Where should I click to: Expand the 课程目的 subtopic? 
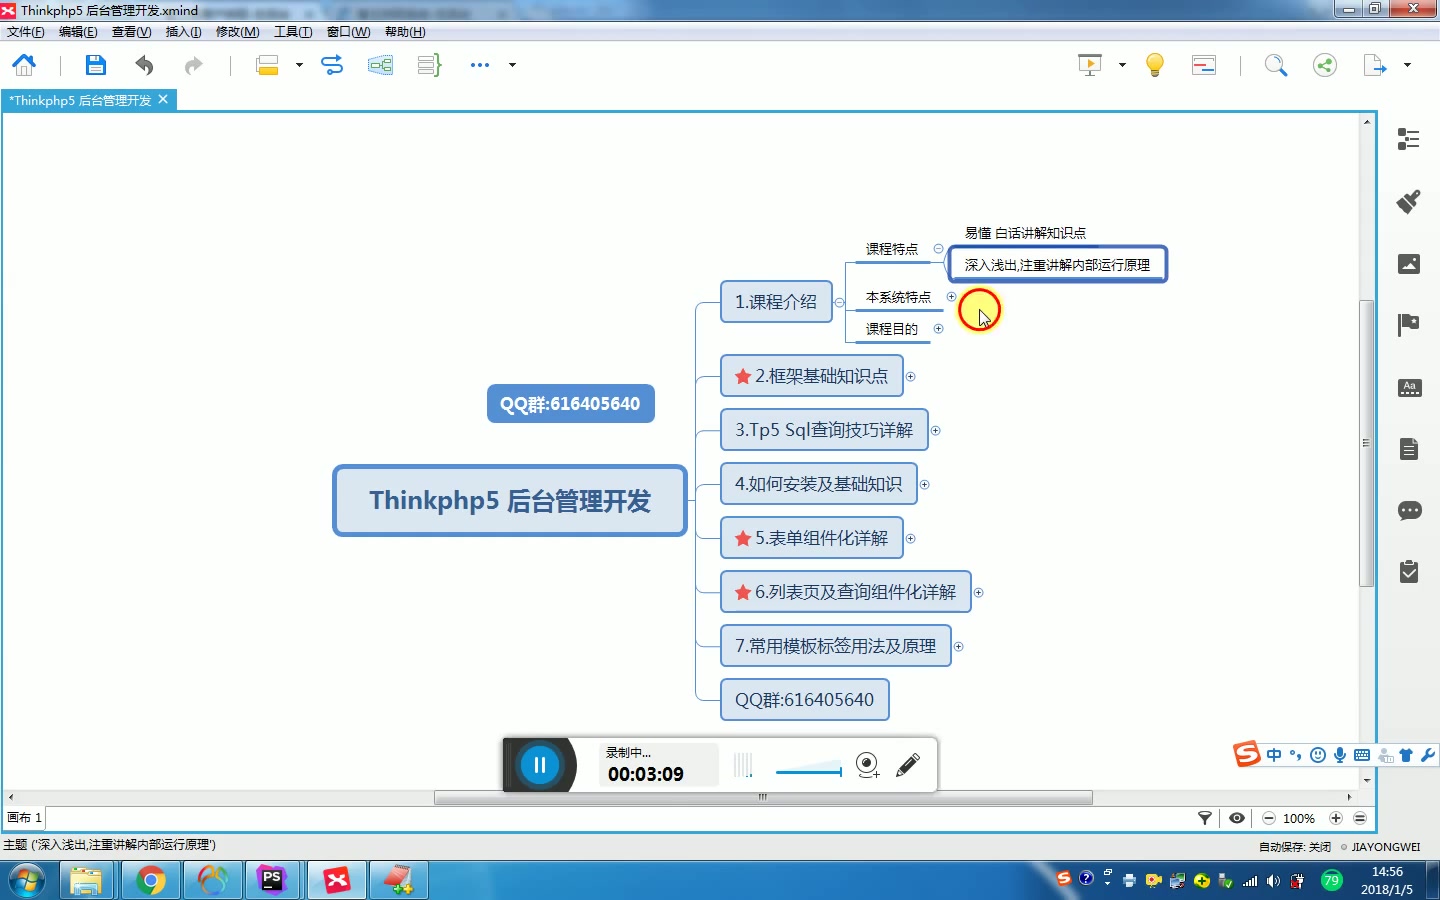(938, 328)
